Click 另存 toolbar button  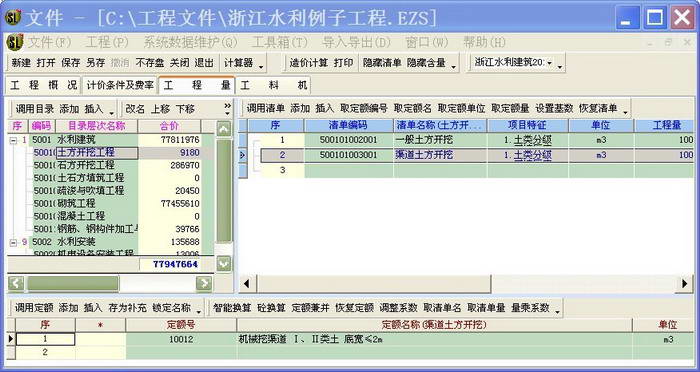[96, 63]
